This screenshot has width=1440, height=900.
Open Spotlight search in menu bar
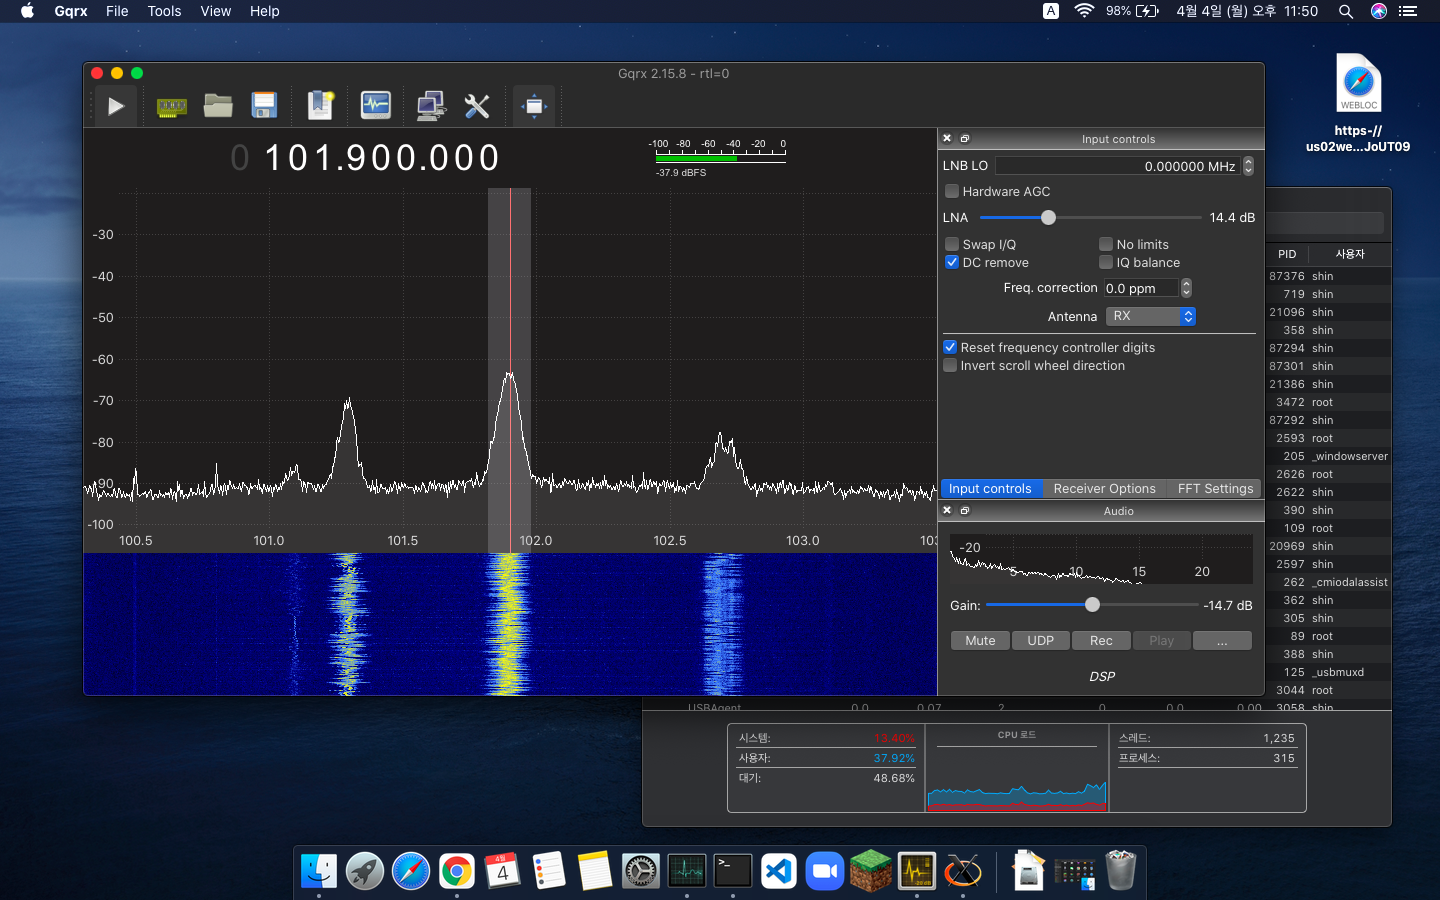(x=1346, y=11)
